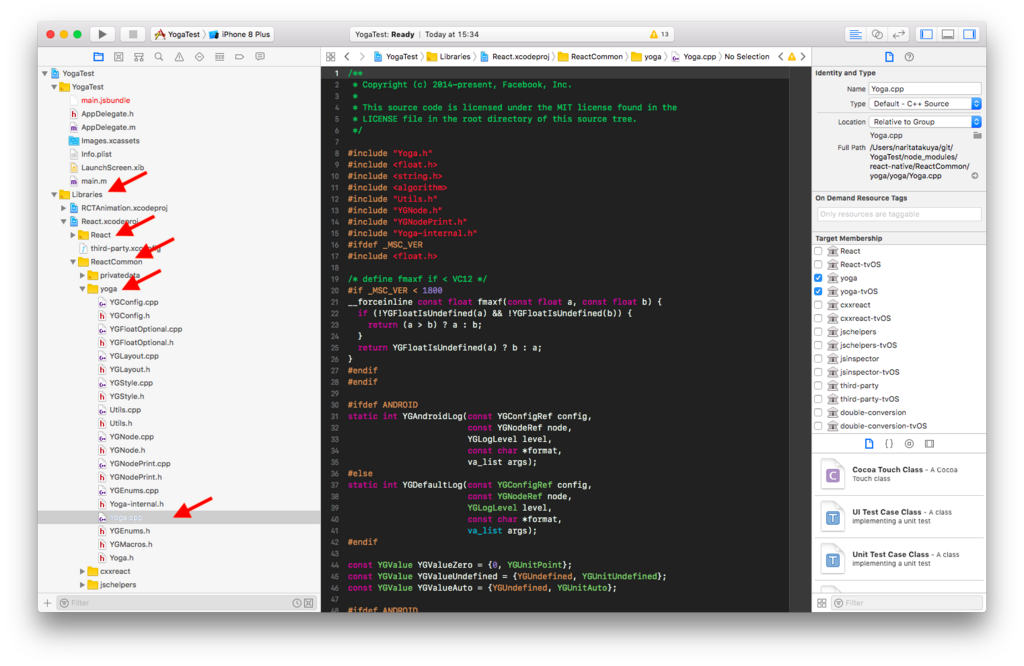Select Cocoa Touch Class template
The width and height of the screenshot is (1024, 666).
pyautogui.click(x=899, y=475)
